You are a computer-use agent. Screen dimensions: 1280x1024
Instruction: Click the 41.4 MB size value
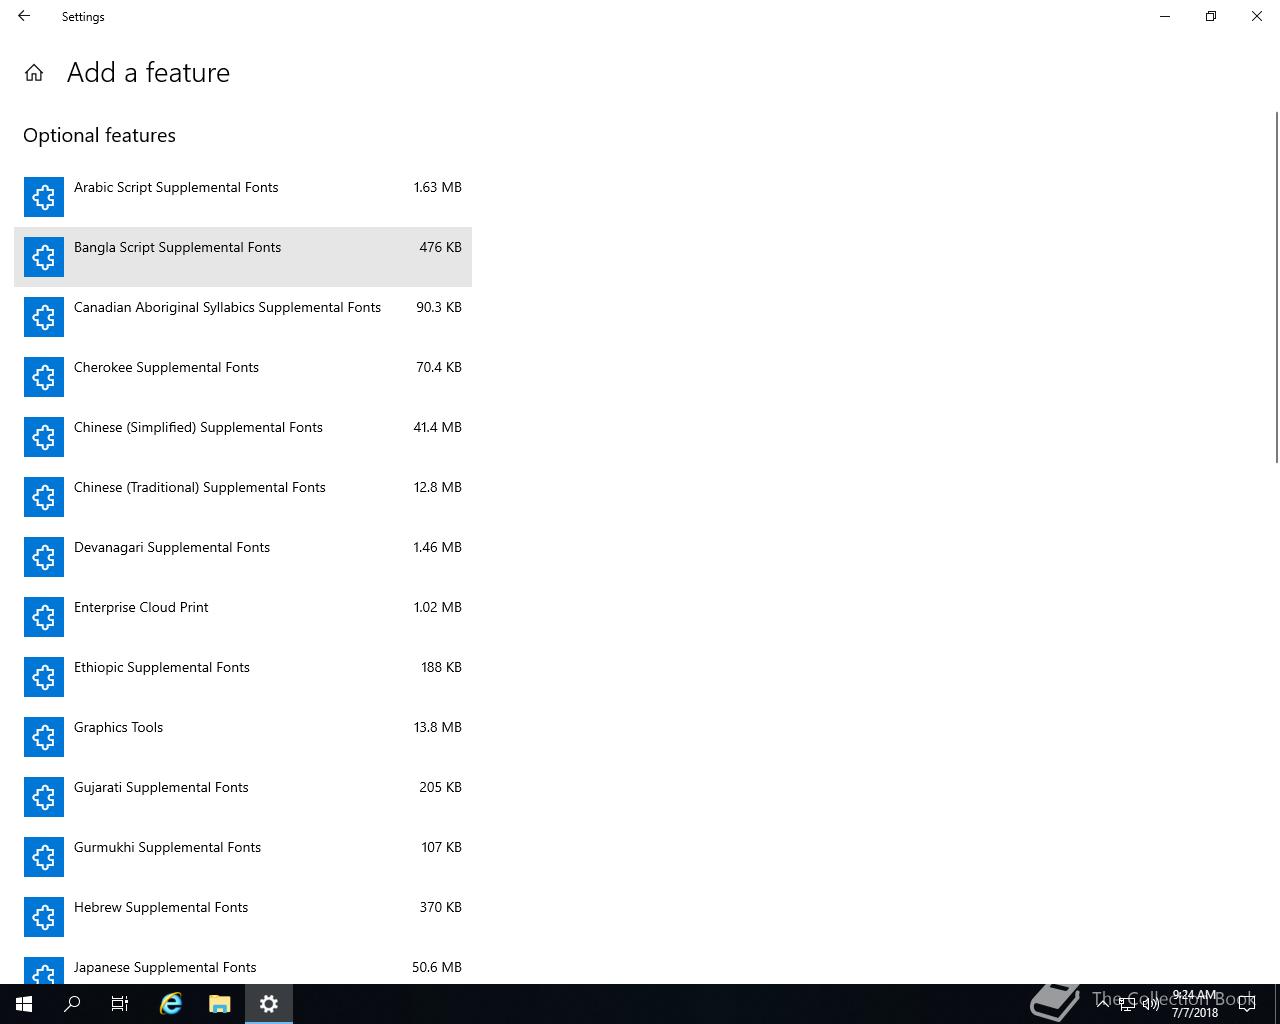coord(438,427)
